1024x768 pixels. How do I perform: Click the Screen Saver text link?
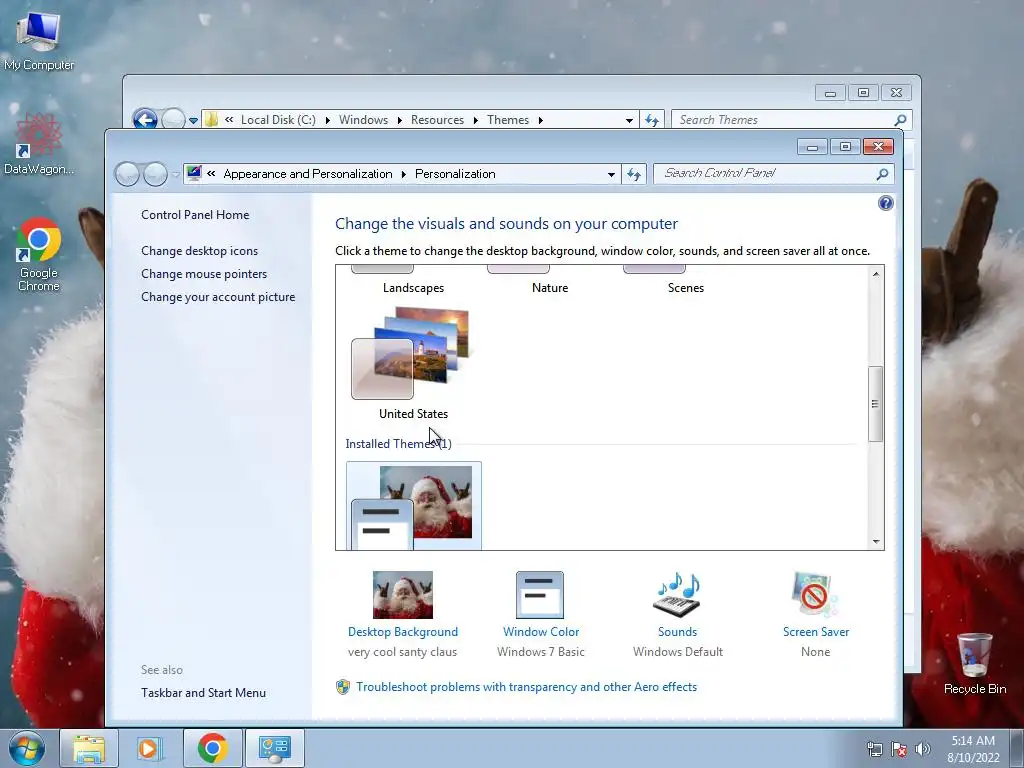[816, 632]
